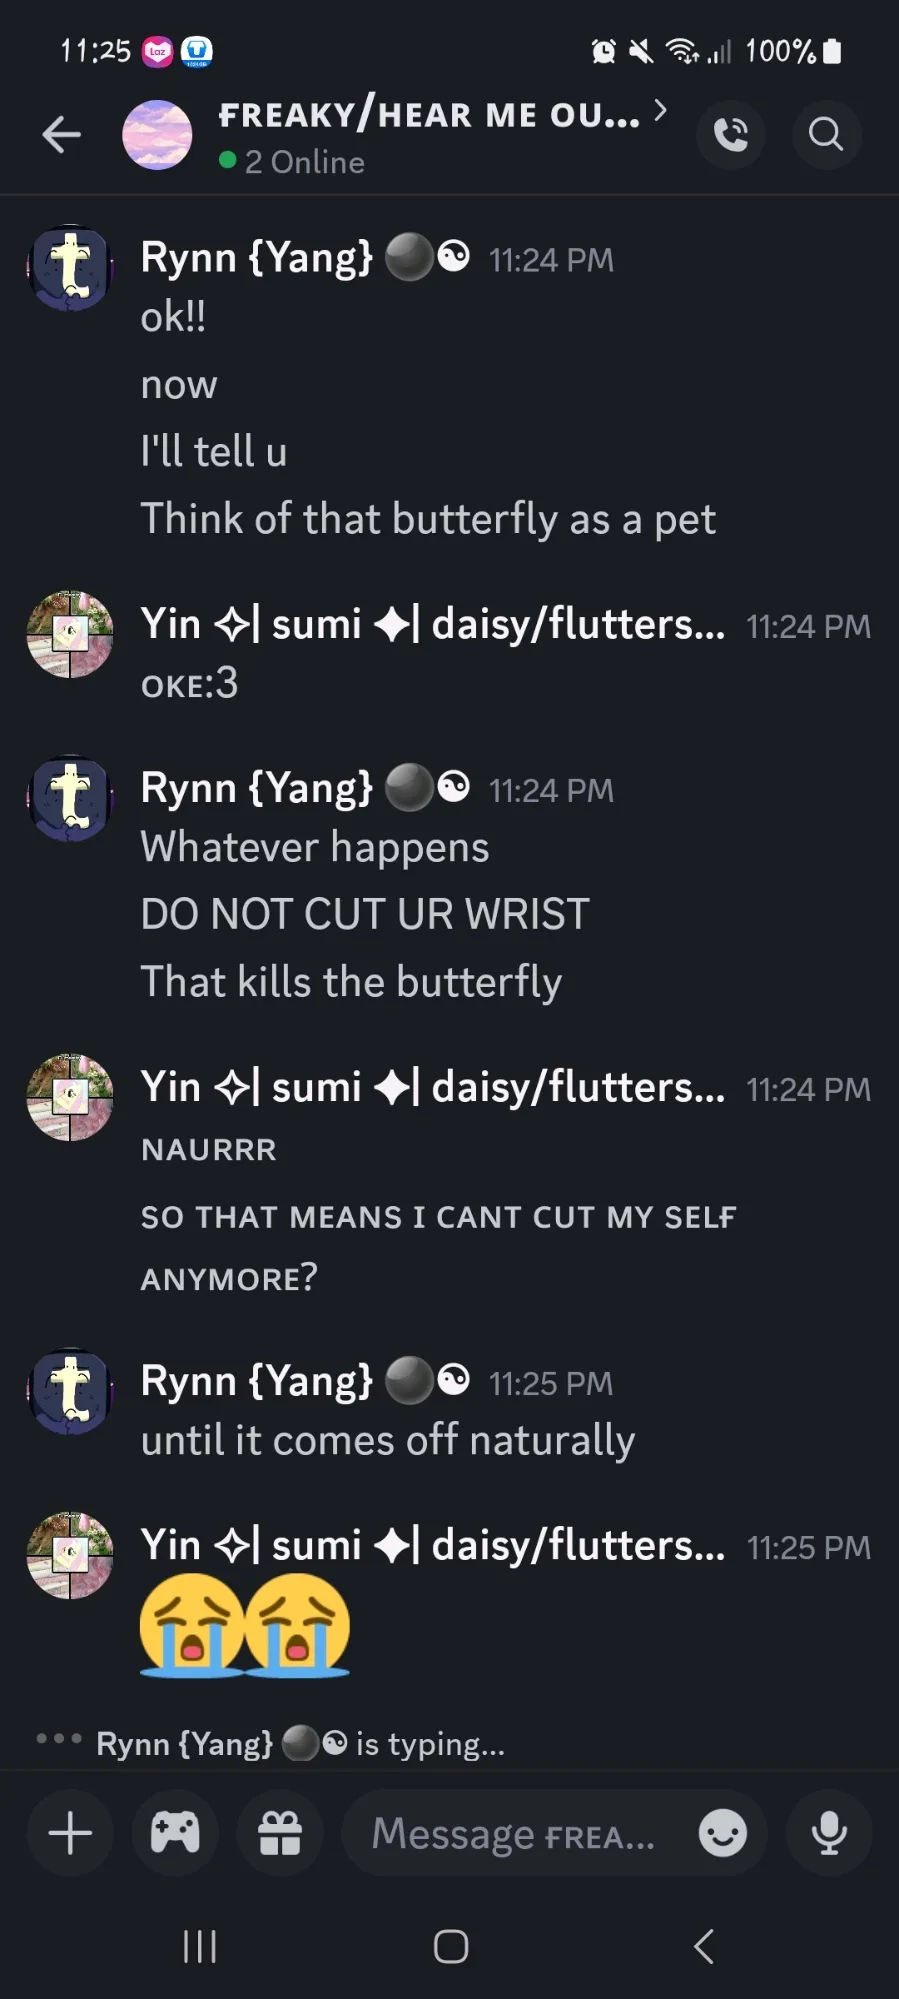Tap the back arrow to leave chat
899x1999 pixels.
[61, 134]
